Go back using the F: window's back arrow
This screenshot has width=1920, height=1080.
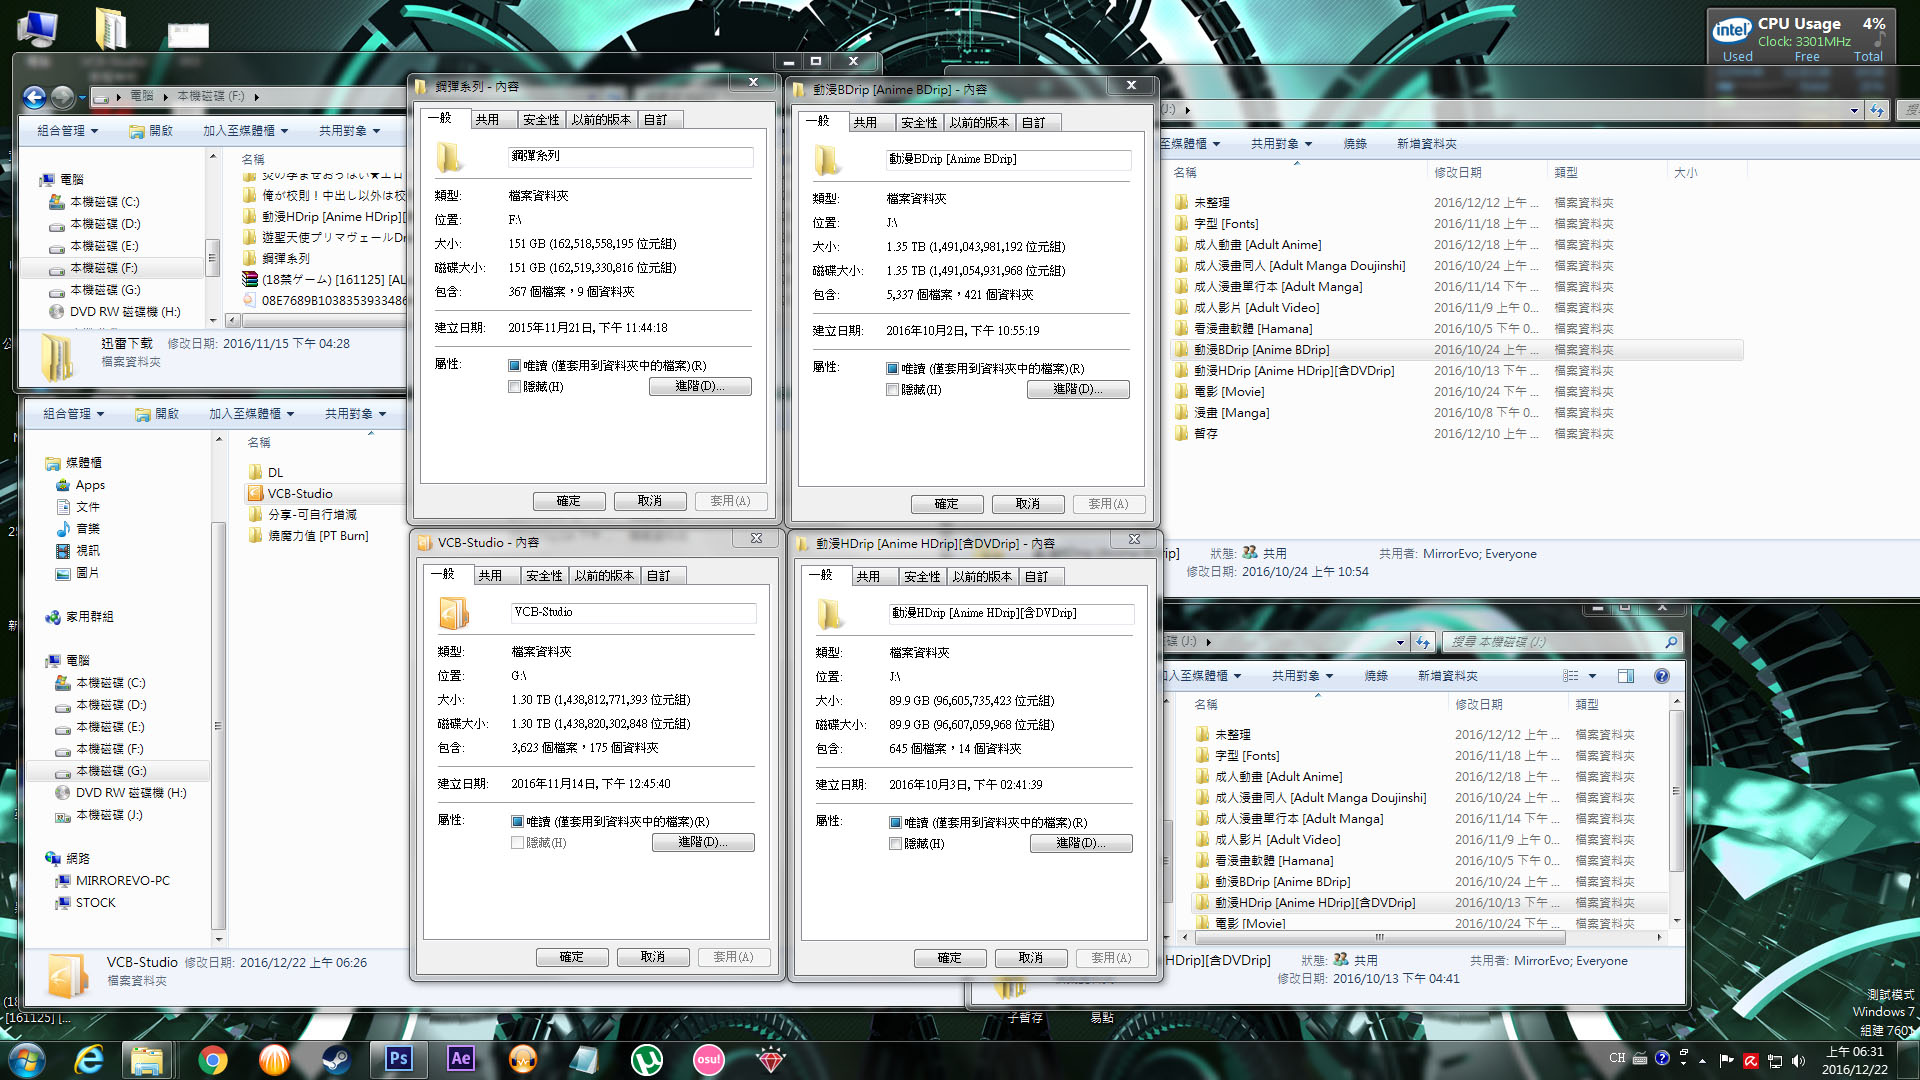click(34, 97)
